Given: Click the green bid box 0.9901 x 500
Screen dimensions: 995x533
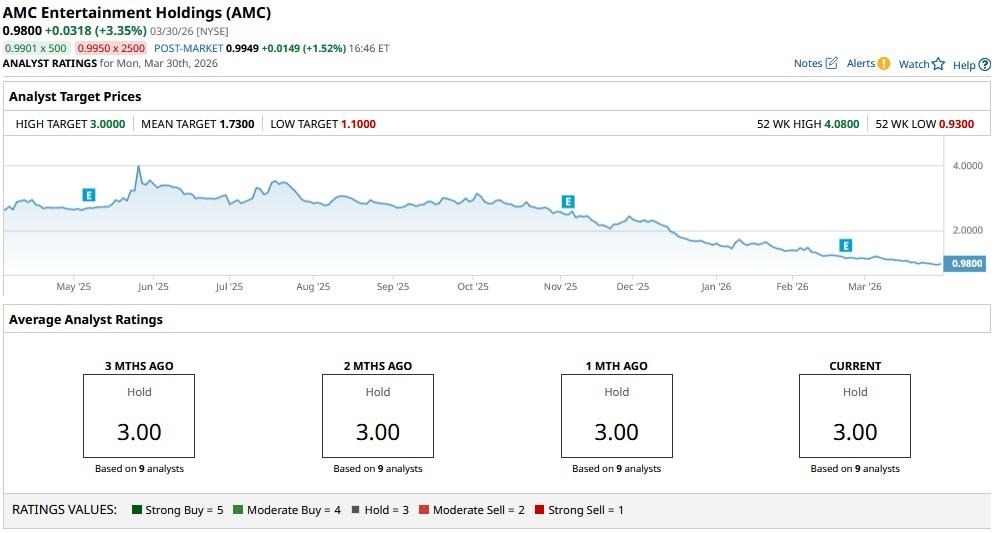Looking at the screenshot, I should point(36,48).
